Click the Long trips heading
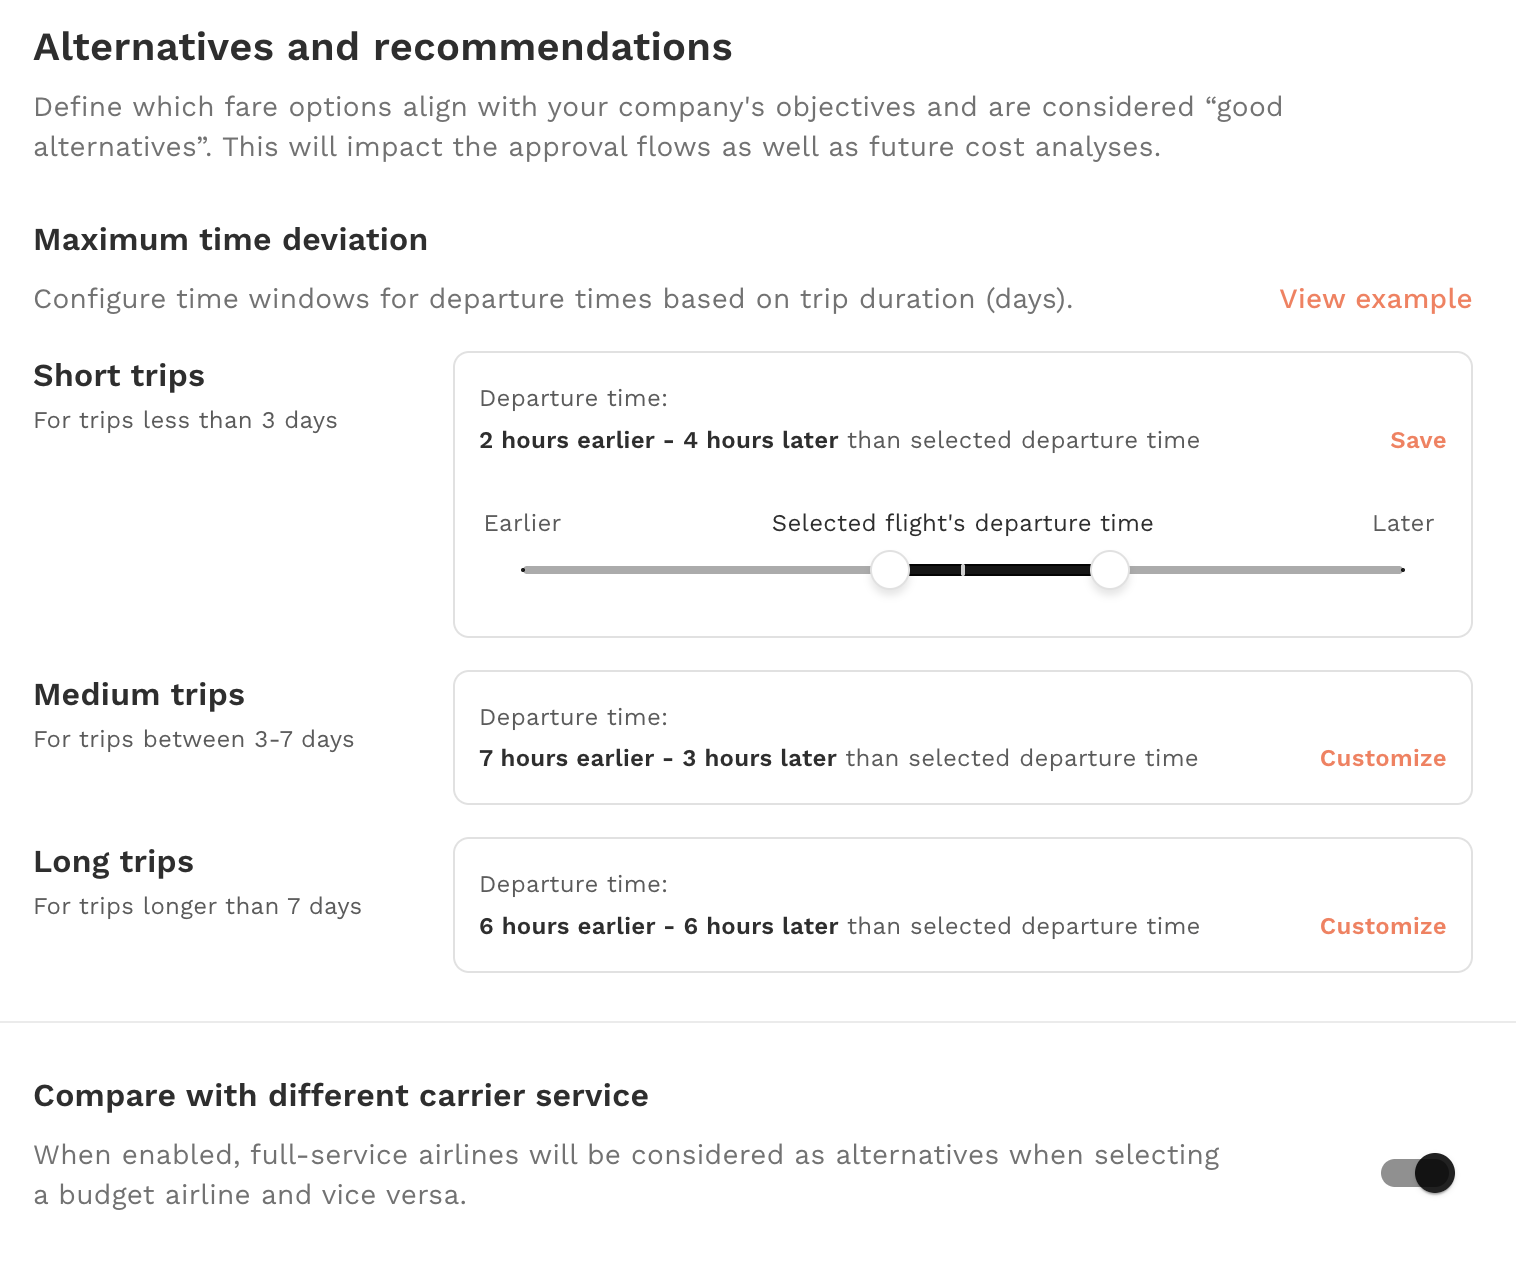Viewport: 1516px width, 1266px height. coord(114,862)
